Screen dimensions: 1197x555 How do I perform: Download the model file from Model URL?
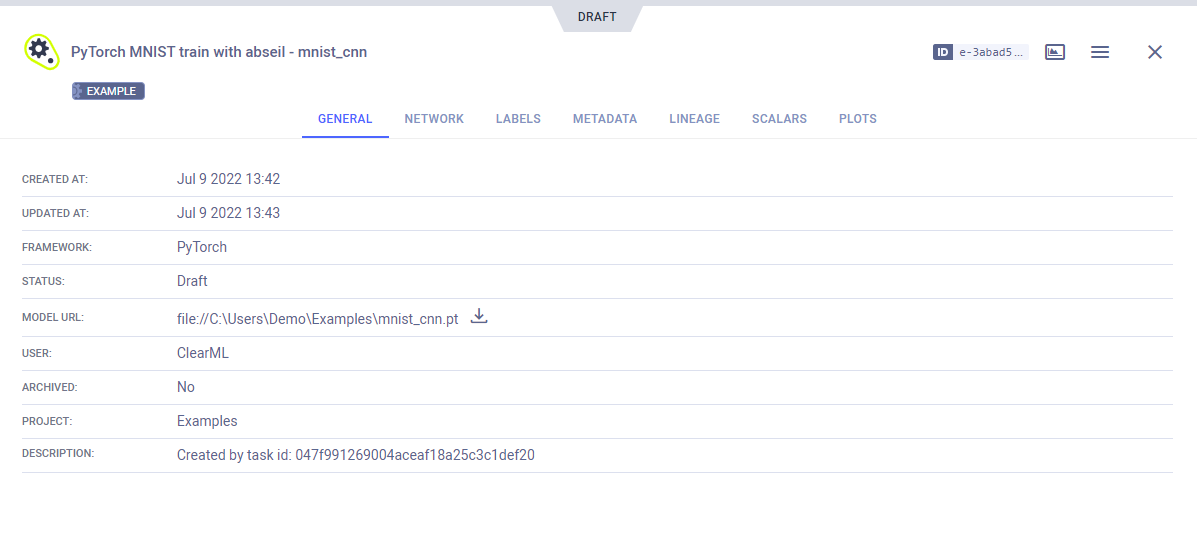(x=479, y=317)
